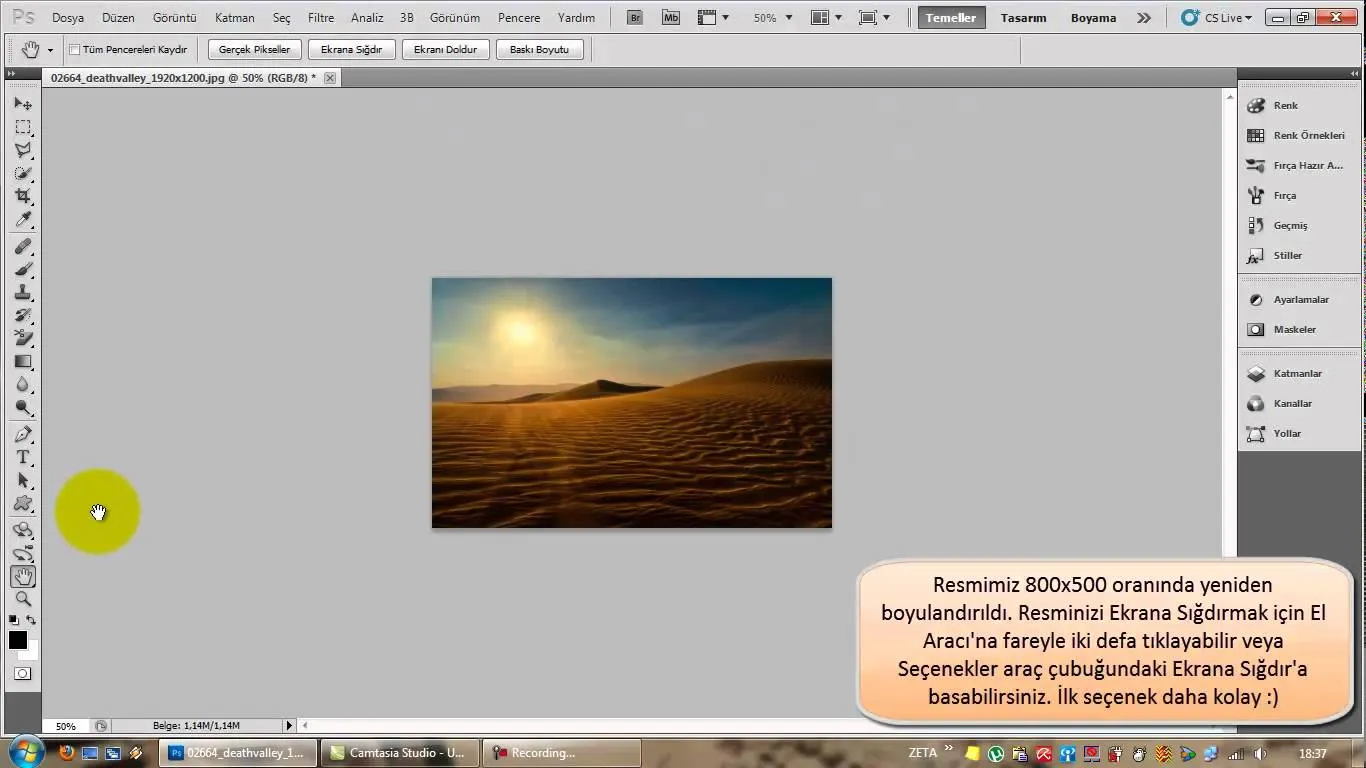Enable Tüm Pencereleri Kaydır option
Screen dimensions: 1366x768
click(x=75, y=48)
